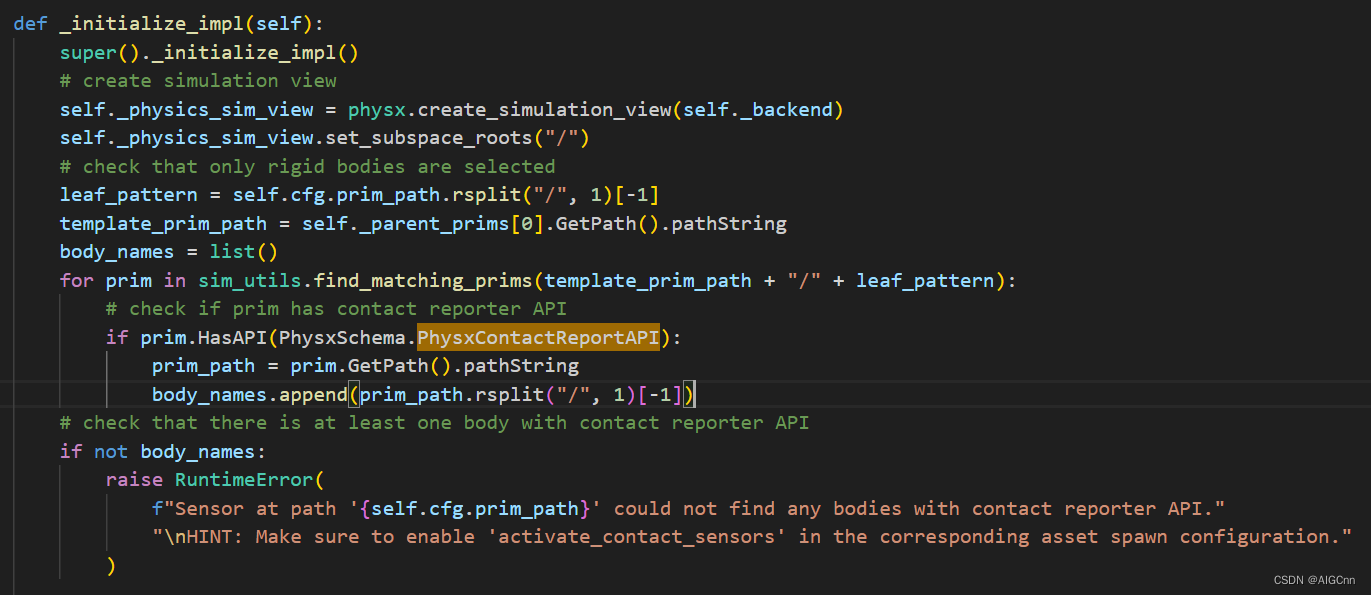The height and width of the screenshot is (595, 1371).
Task: Click the prim.HasAPI condition check
Action: pos(197,337)
